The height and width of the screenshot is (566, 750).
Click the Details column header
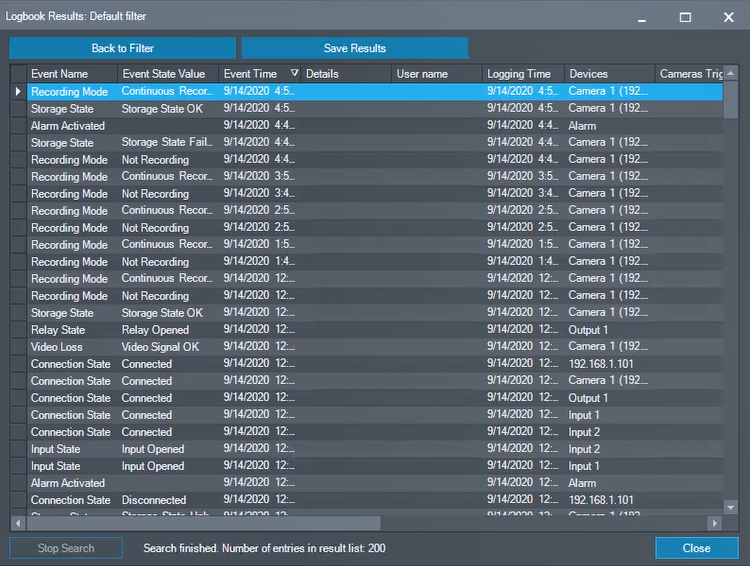(x=322, y=74)
